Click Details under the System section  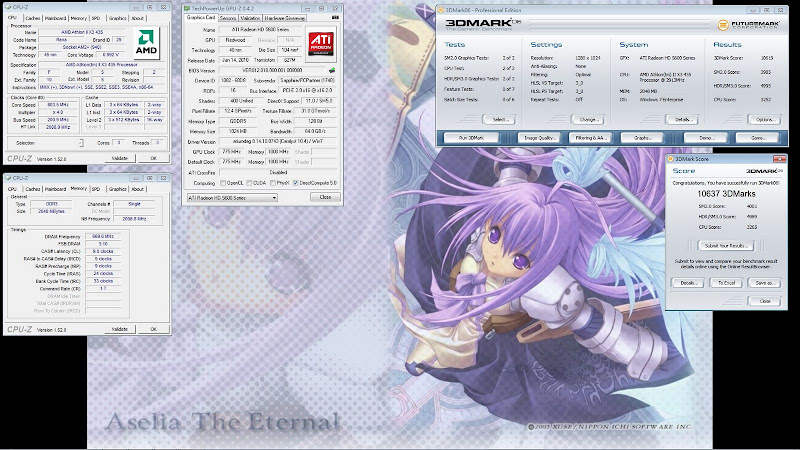pos(683,119)
